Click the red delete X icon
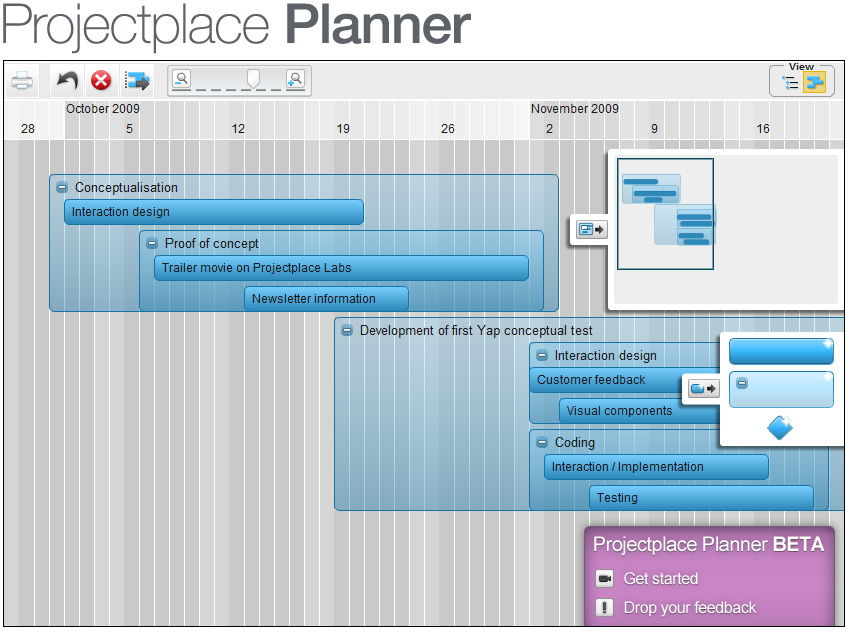Screen dimensions: 850x632 [x=101, y=81]
